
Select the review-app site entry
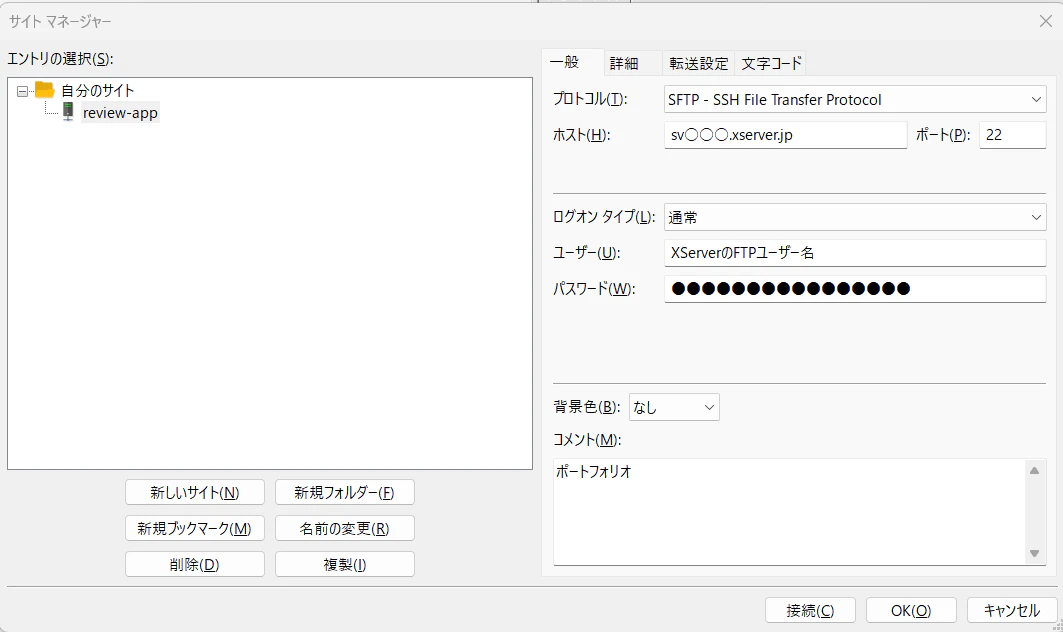tap(119, 112)
